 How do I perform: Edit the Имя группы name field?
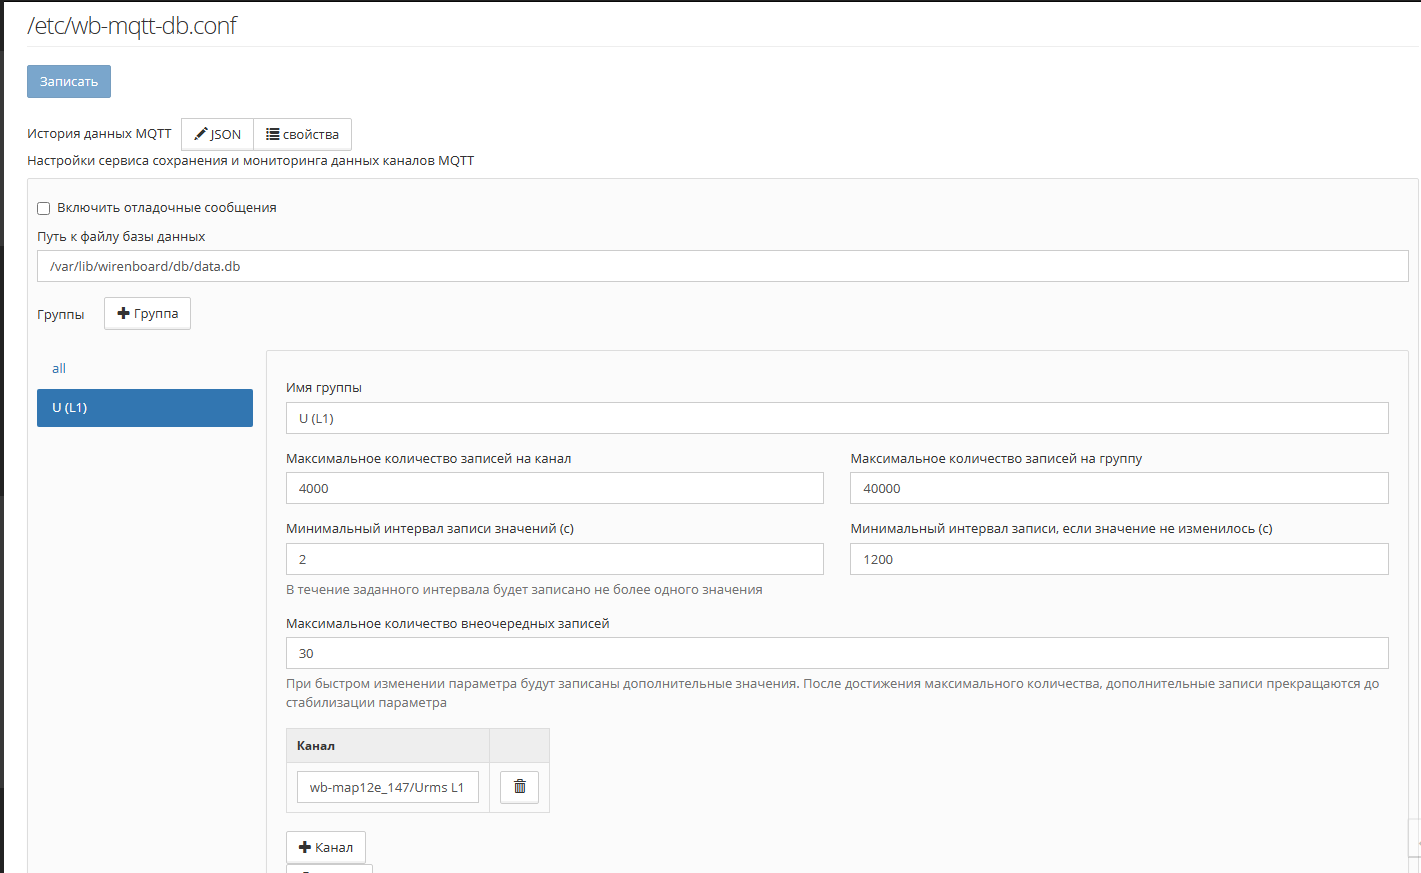pos(837,418)
